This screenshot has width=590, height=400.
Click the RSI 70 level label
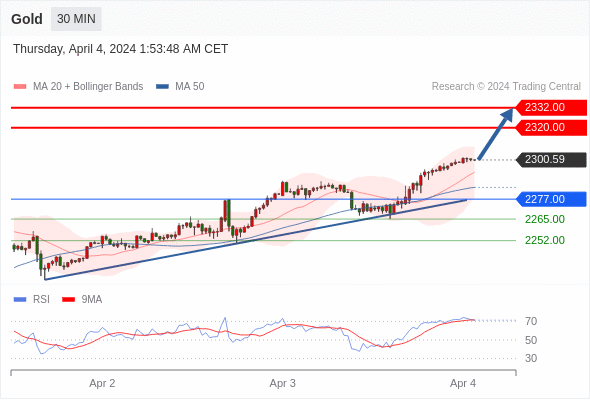coord(531,321)
